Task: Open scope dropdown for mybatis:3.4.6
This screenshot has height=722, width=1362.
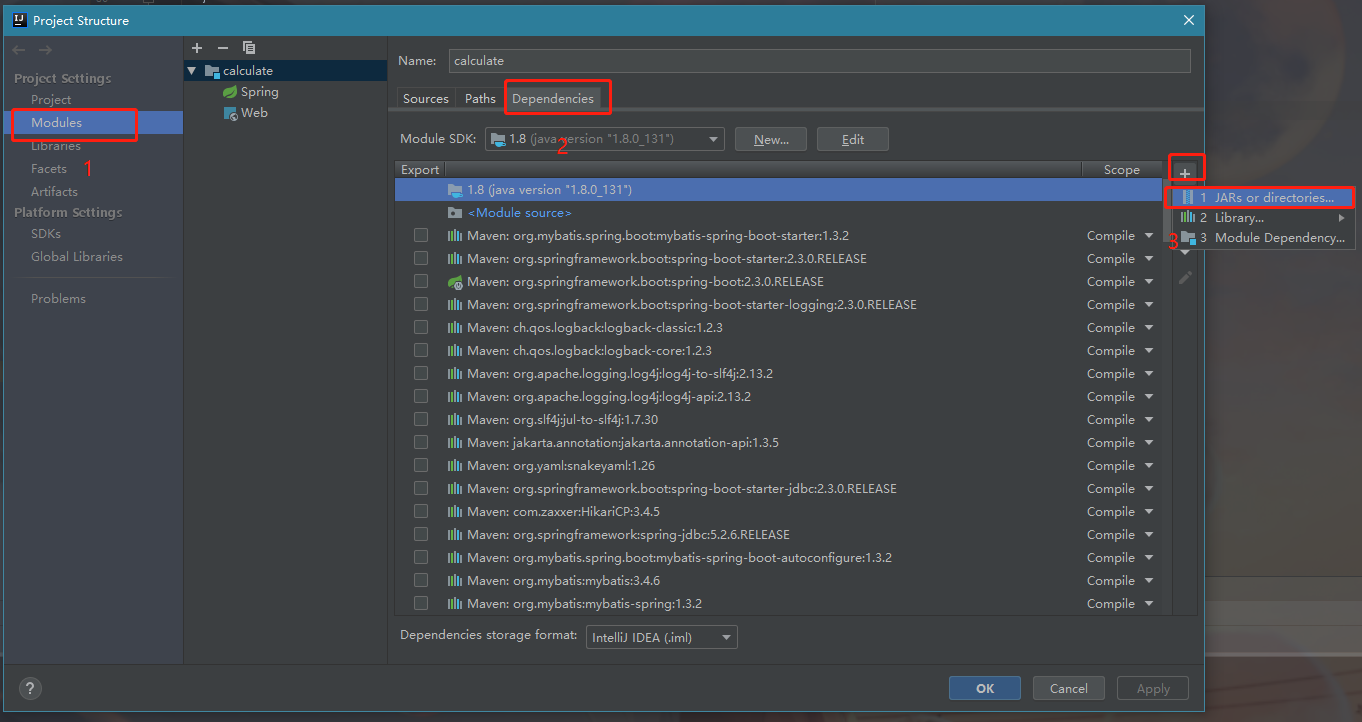Action: pos(1149,581)
